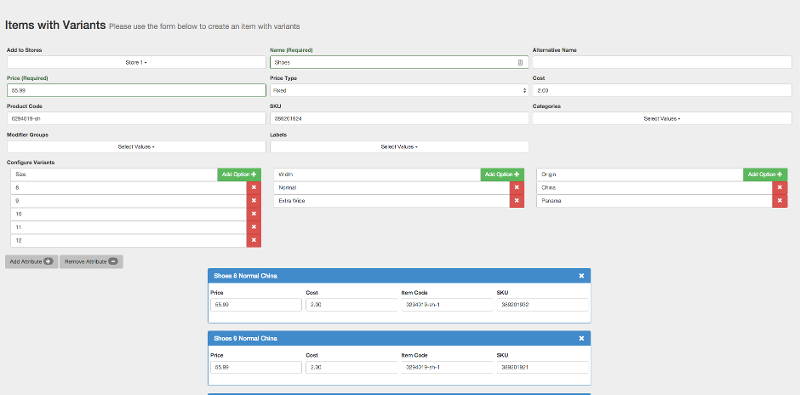Edit the Panama option value field
Image resolution: width=800 pixels, height=395 pixels.
[655, 201]
